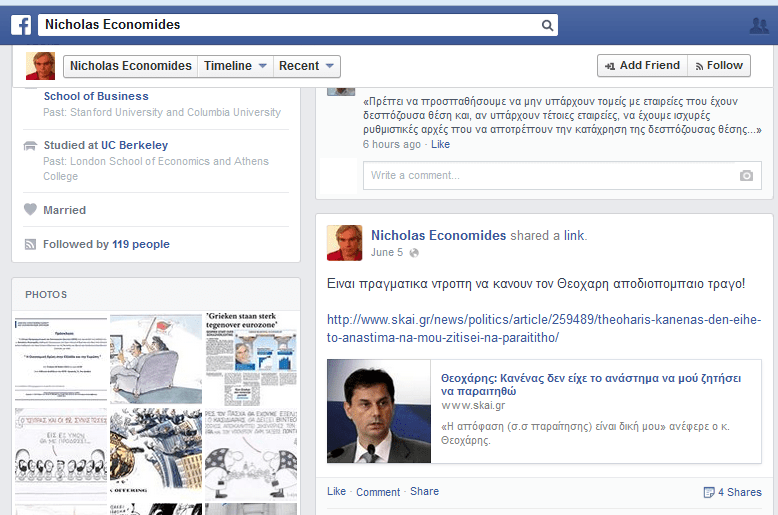
Task: Open the text document photo thumbnail
Action: point(61,359)
